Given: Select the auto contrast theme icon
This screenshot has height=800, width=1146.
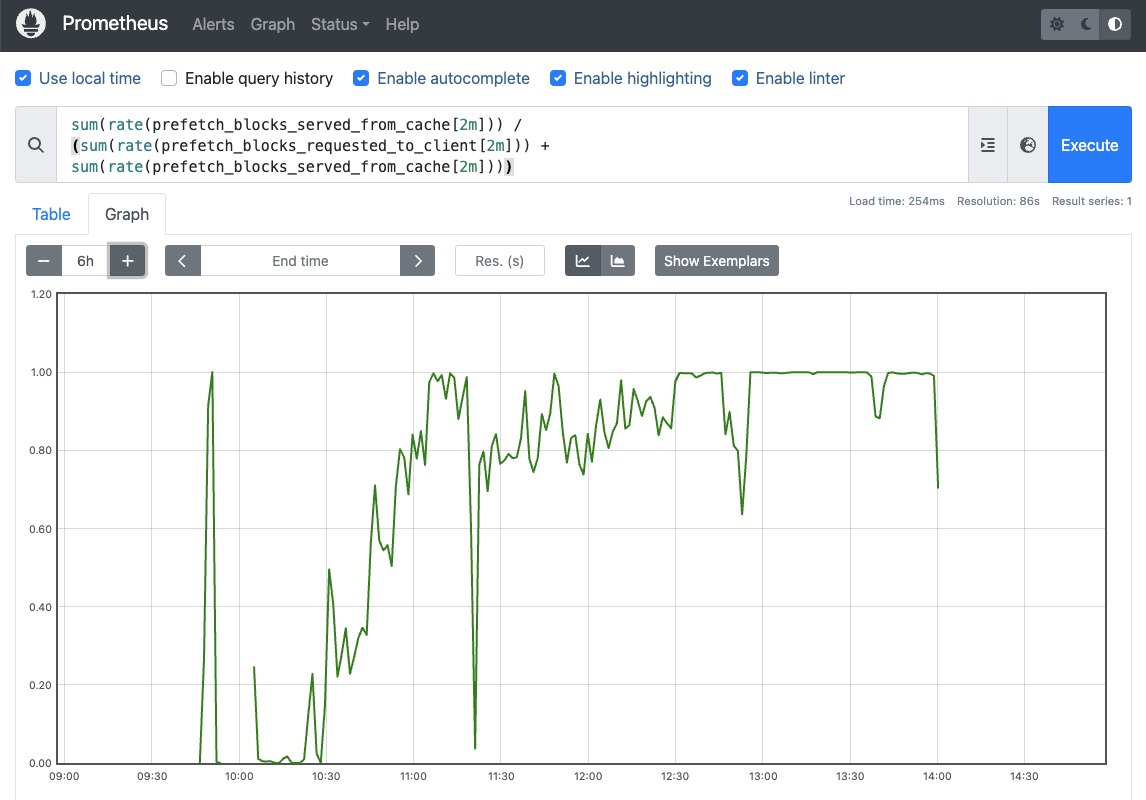Looking at the screenshot, I should (1115, 24).
